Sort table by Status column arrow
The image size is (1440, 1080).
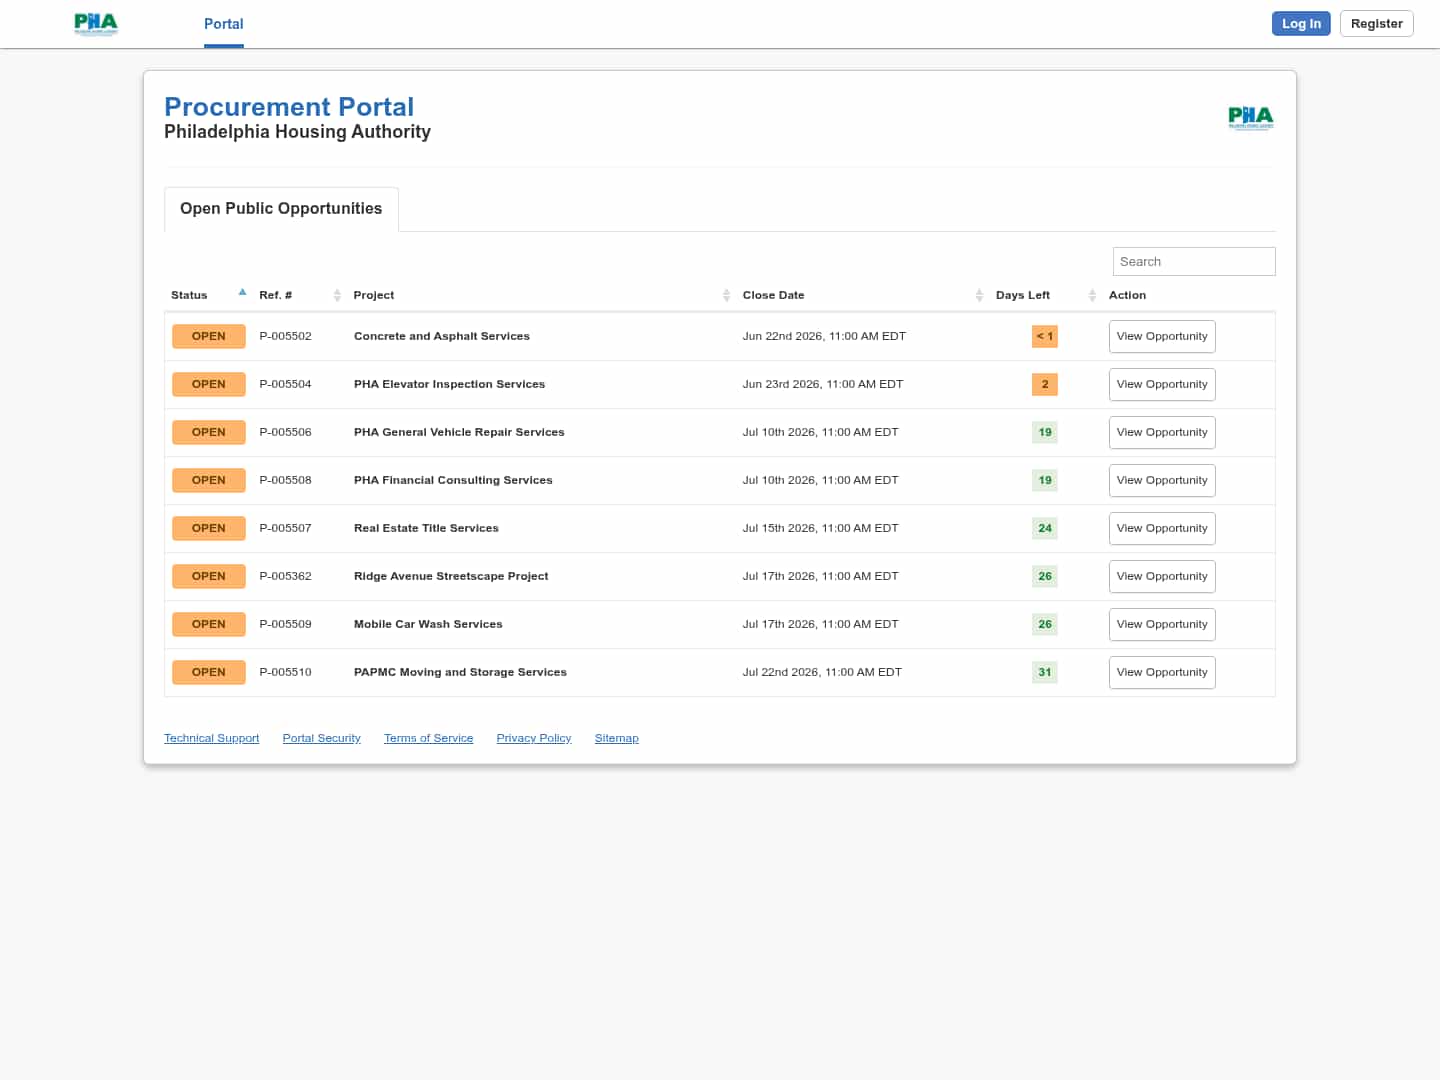click(242, 292)
